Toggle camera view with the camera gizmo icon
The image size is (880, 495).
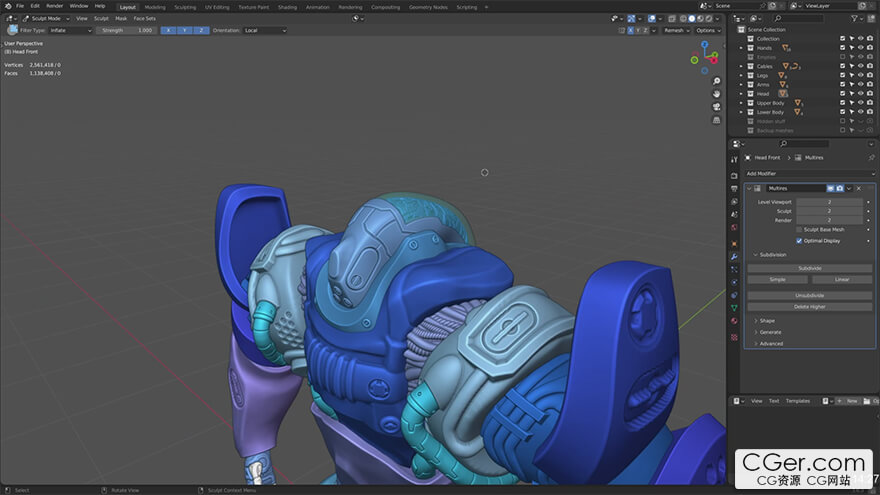click(717, 106)
